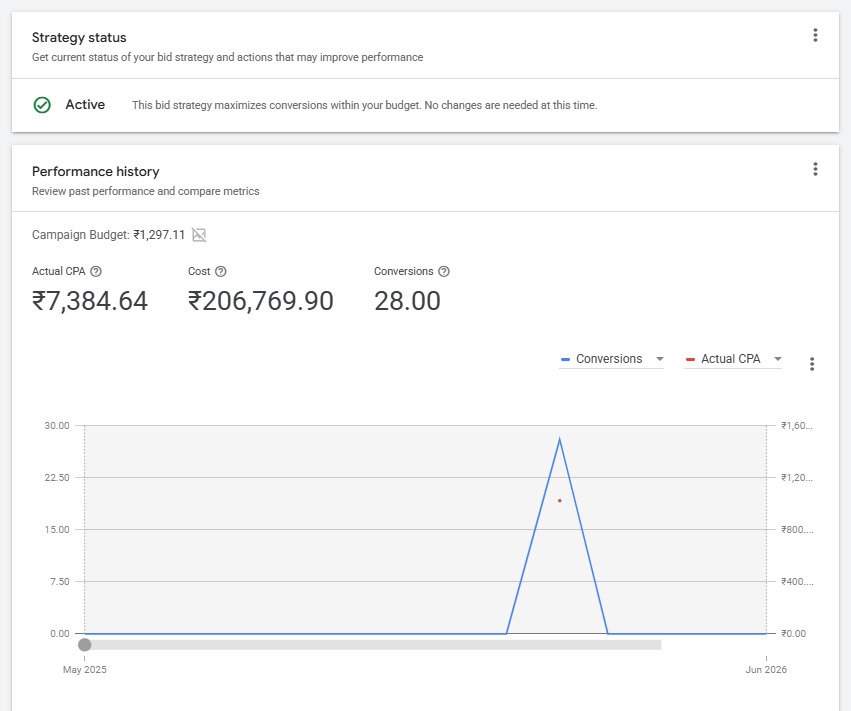Open the Cost help icon

pyautogui.click(x=221, y=271)
